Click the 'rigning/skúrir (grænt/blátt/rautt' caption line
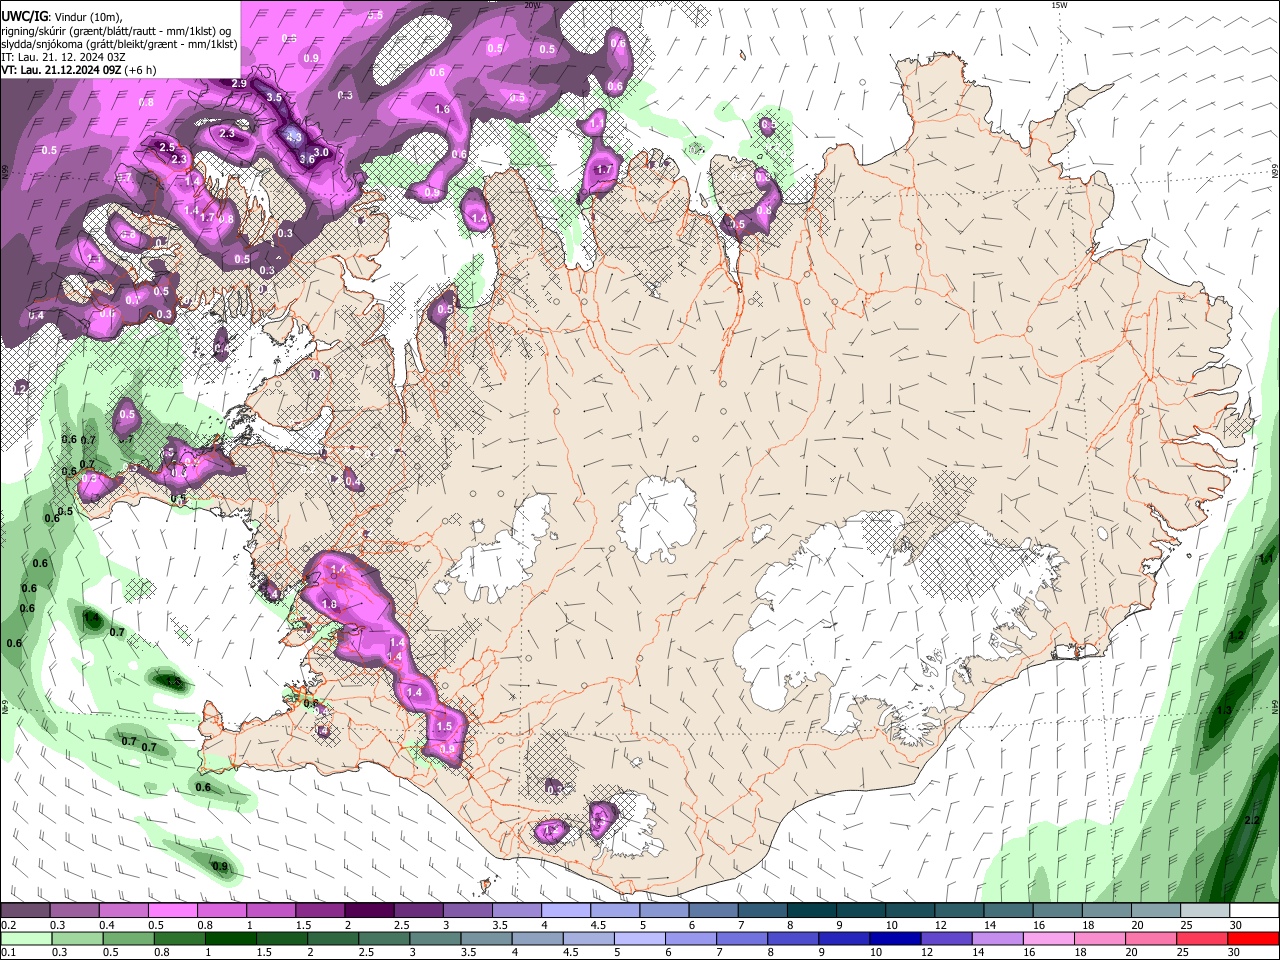 click(x=118, y=31)
